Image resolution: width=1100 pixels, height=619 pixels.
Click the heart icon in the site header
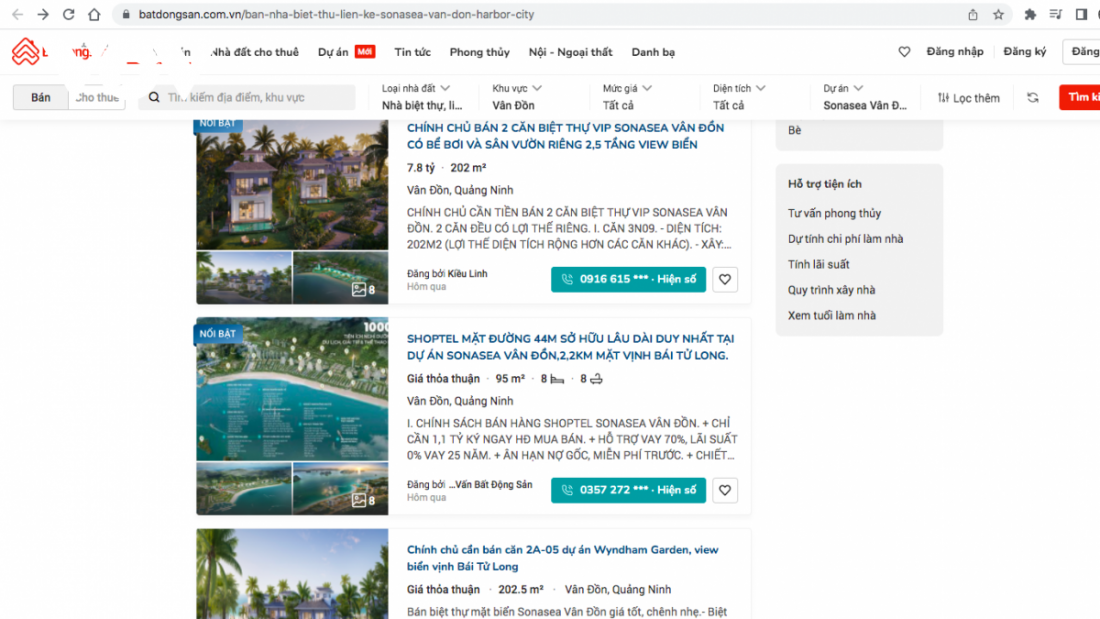pos(904,51)
